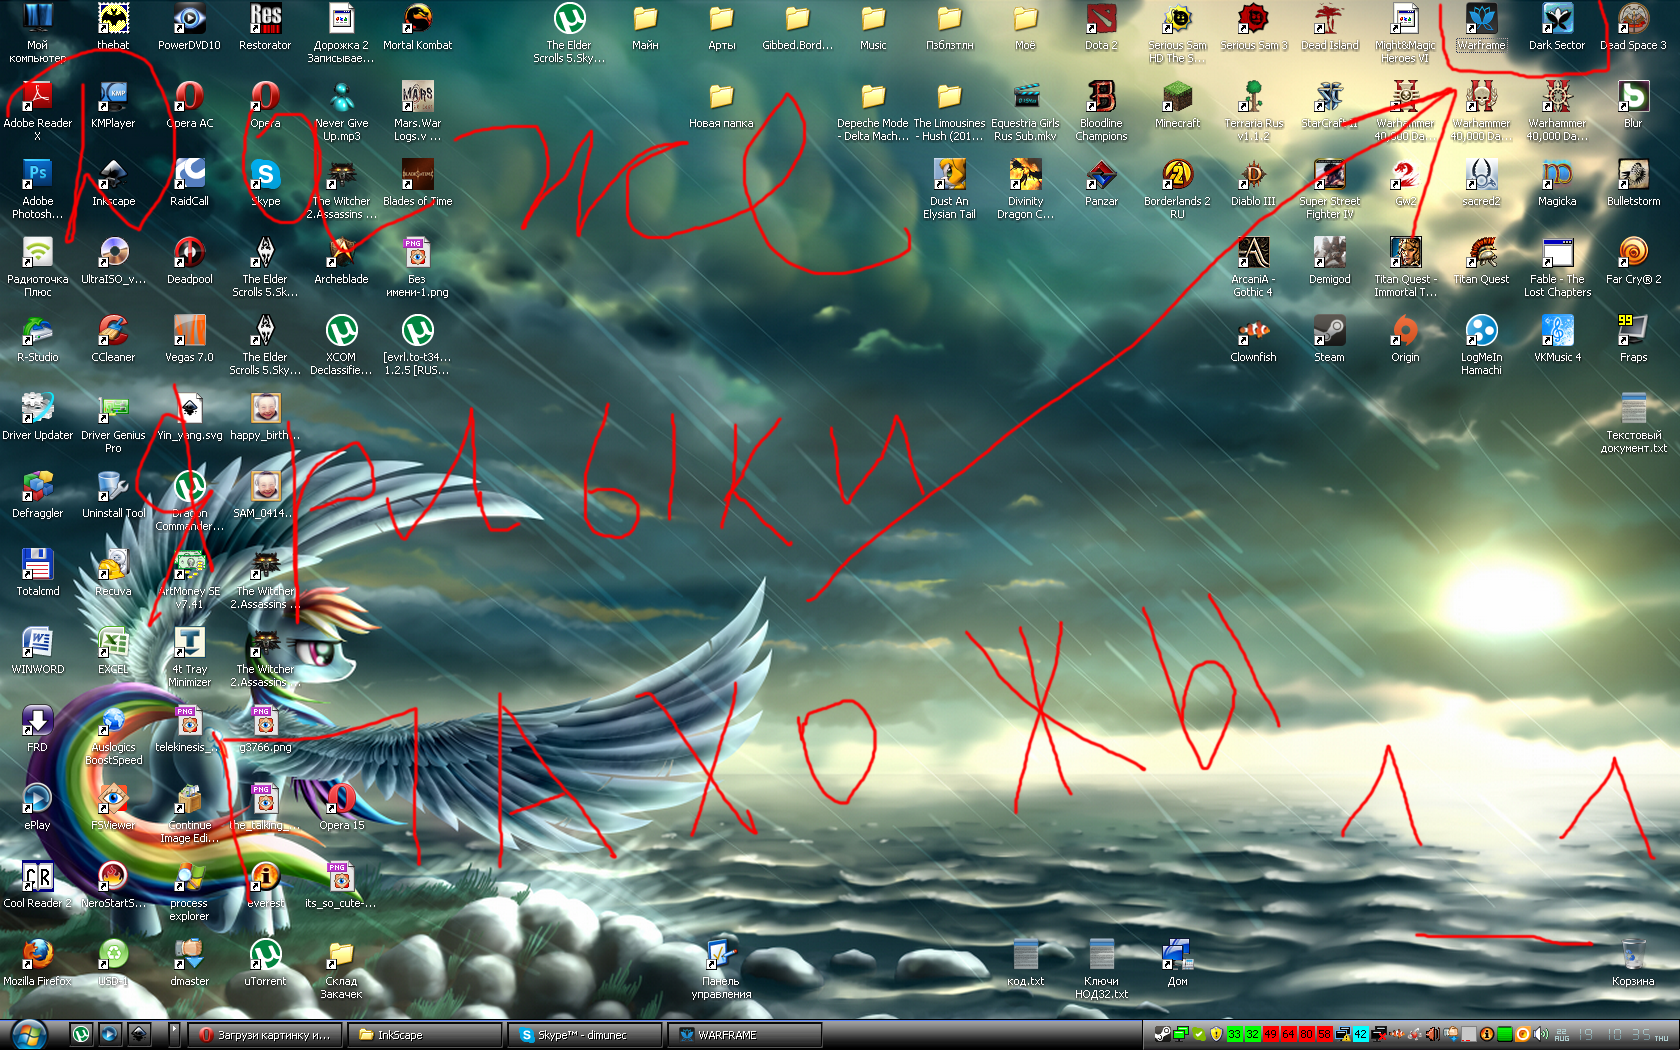Select the Defraggler icon
Image resolution: width=1680 pixels, height=1050 pixels.
click(37, 495)
